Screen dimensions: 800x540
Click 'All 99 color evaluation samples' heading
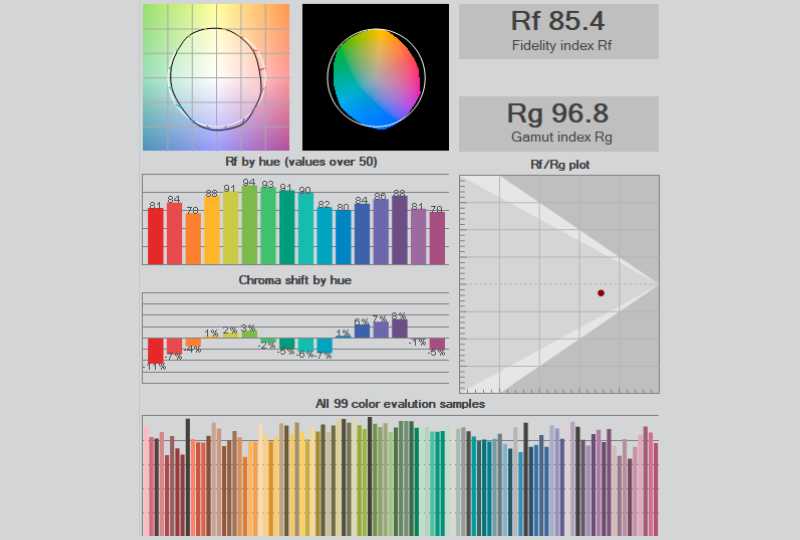pos(400,403)
